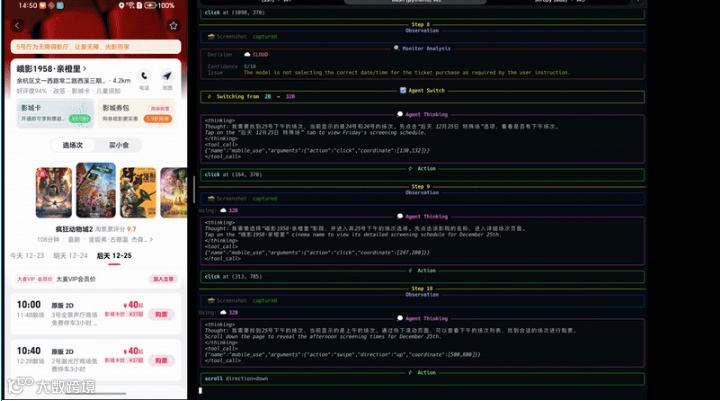Select the partially visible fourth poster
Image resolution: width=721 pixels, height=401 pixels.
173,192
